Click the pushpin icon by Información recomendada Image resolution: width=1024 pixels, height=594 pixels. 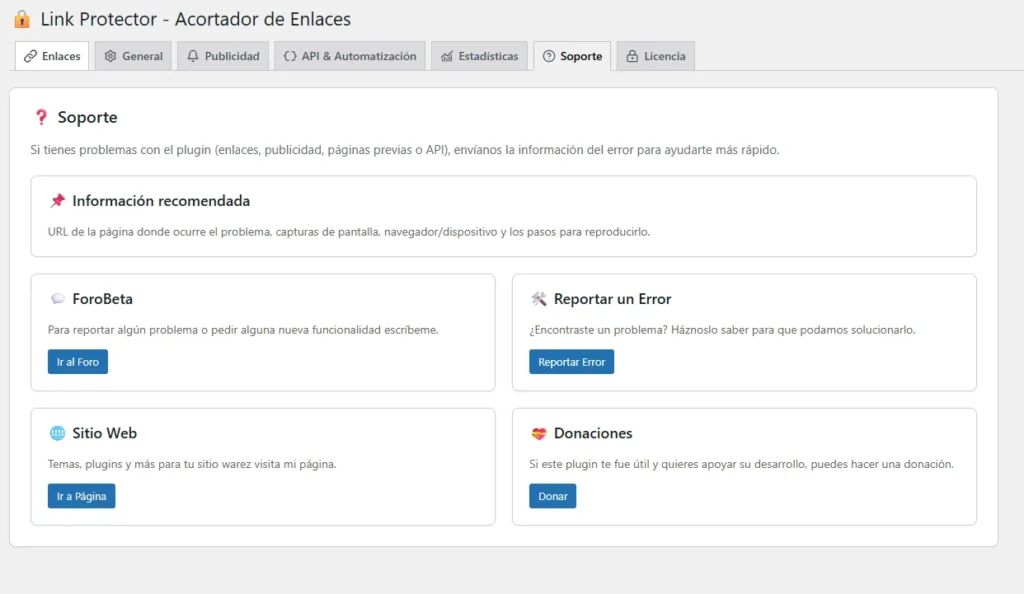tap(57, 200)
